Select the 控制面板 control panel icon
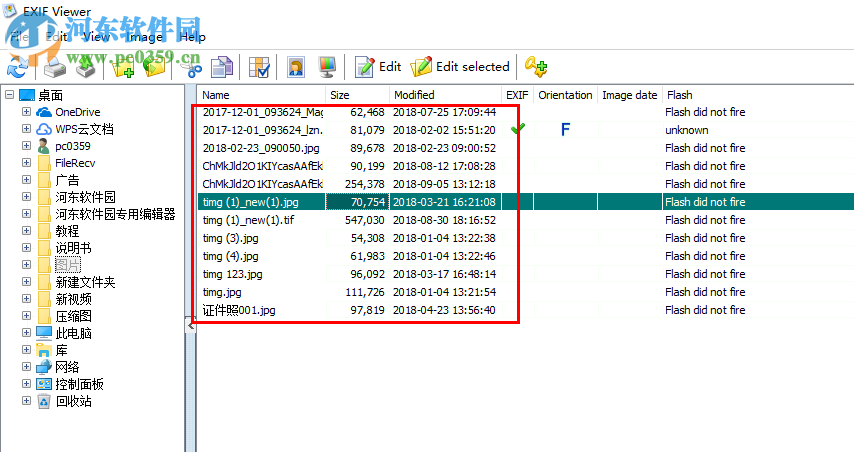 point(44,384)
